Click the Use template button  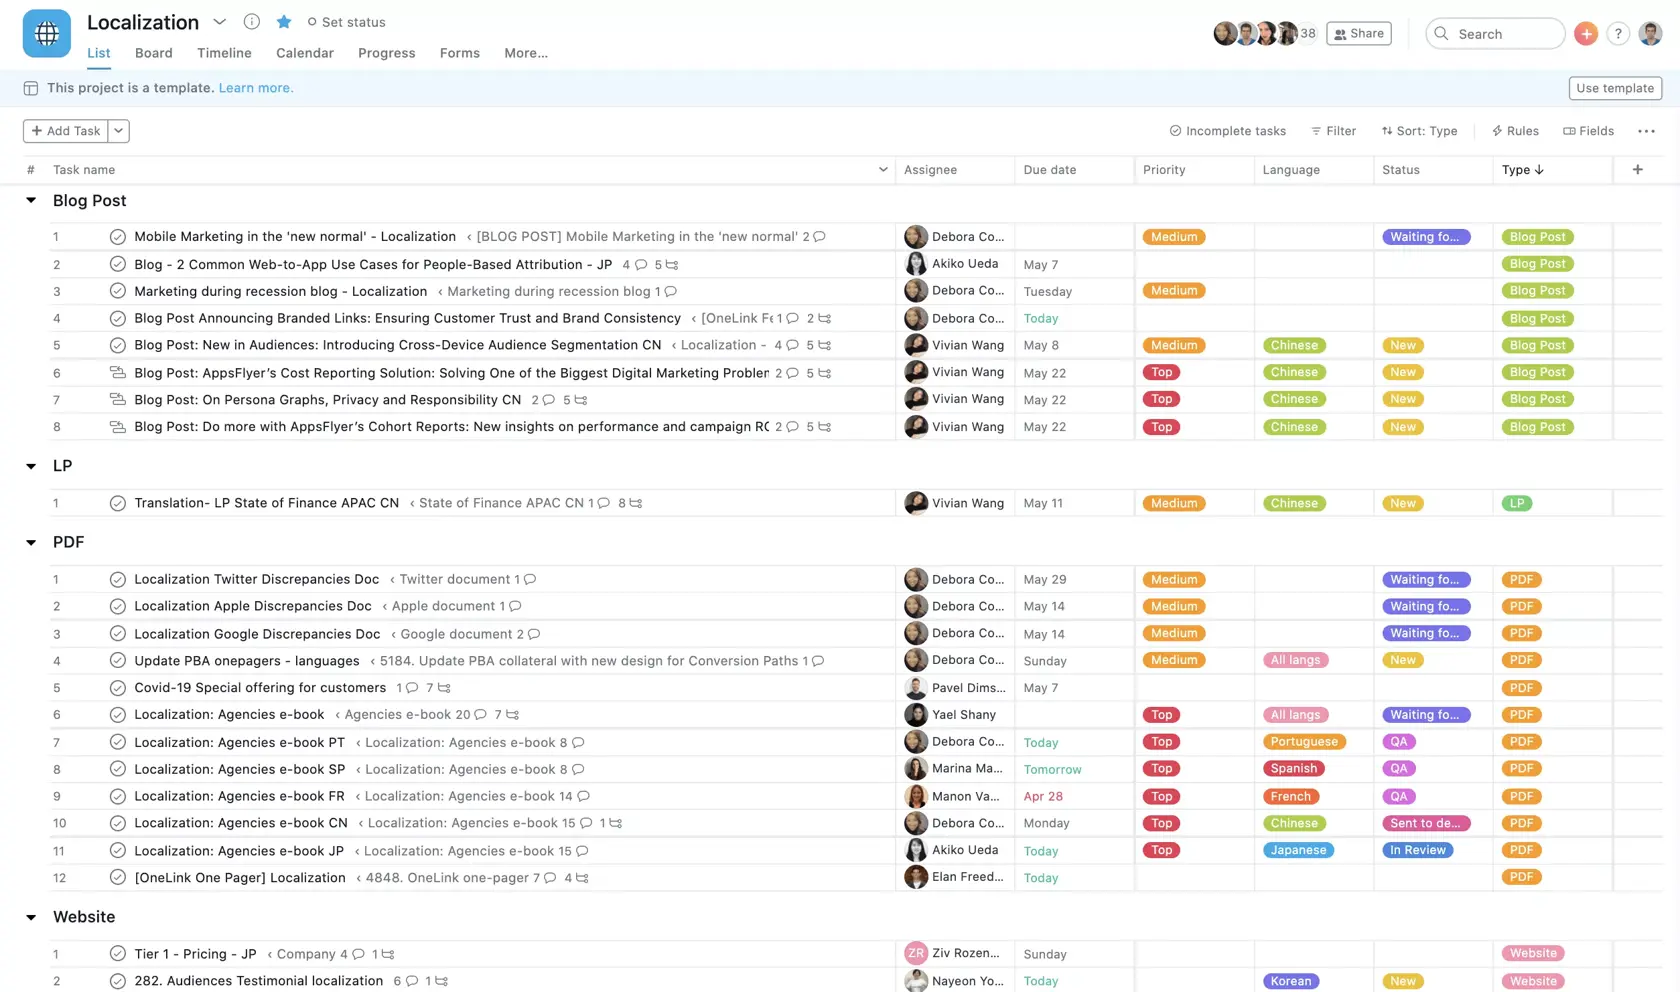point(1614,88)
